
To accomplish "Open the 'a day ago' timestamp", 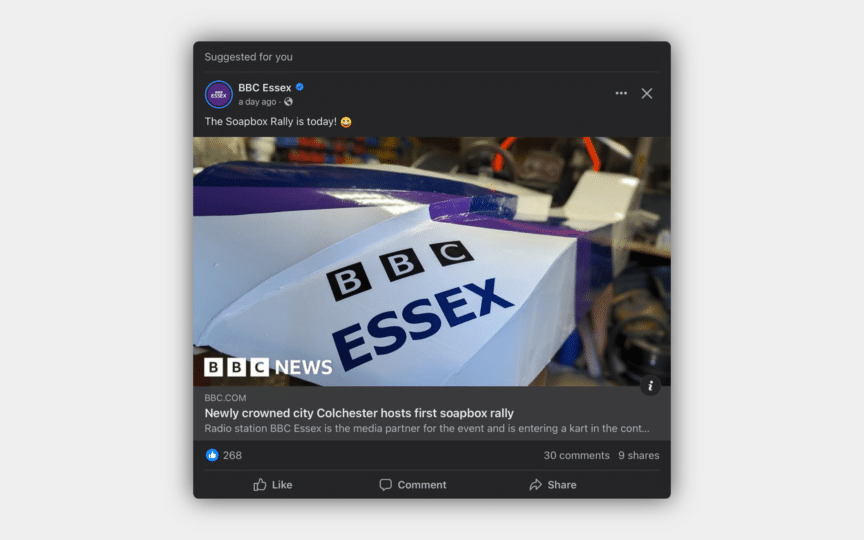I will (x=257, y=102).
